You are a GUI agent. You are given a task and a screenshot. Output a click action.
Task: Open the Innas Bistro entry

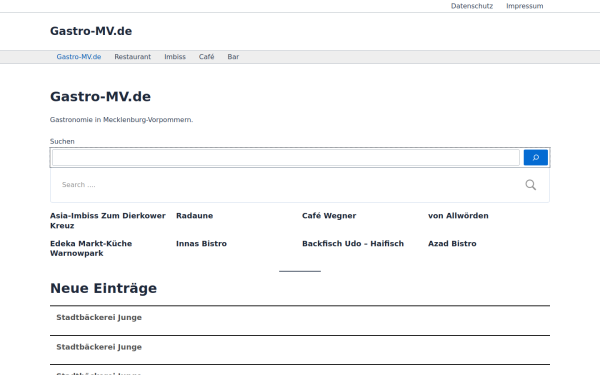(x=201, y=244)
